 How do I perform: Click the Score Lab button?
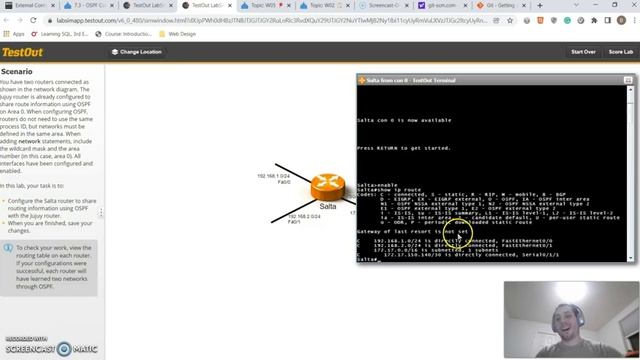[x=620, y=52]
